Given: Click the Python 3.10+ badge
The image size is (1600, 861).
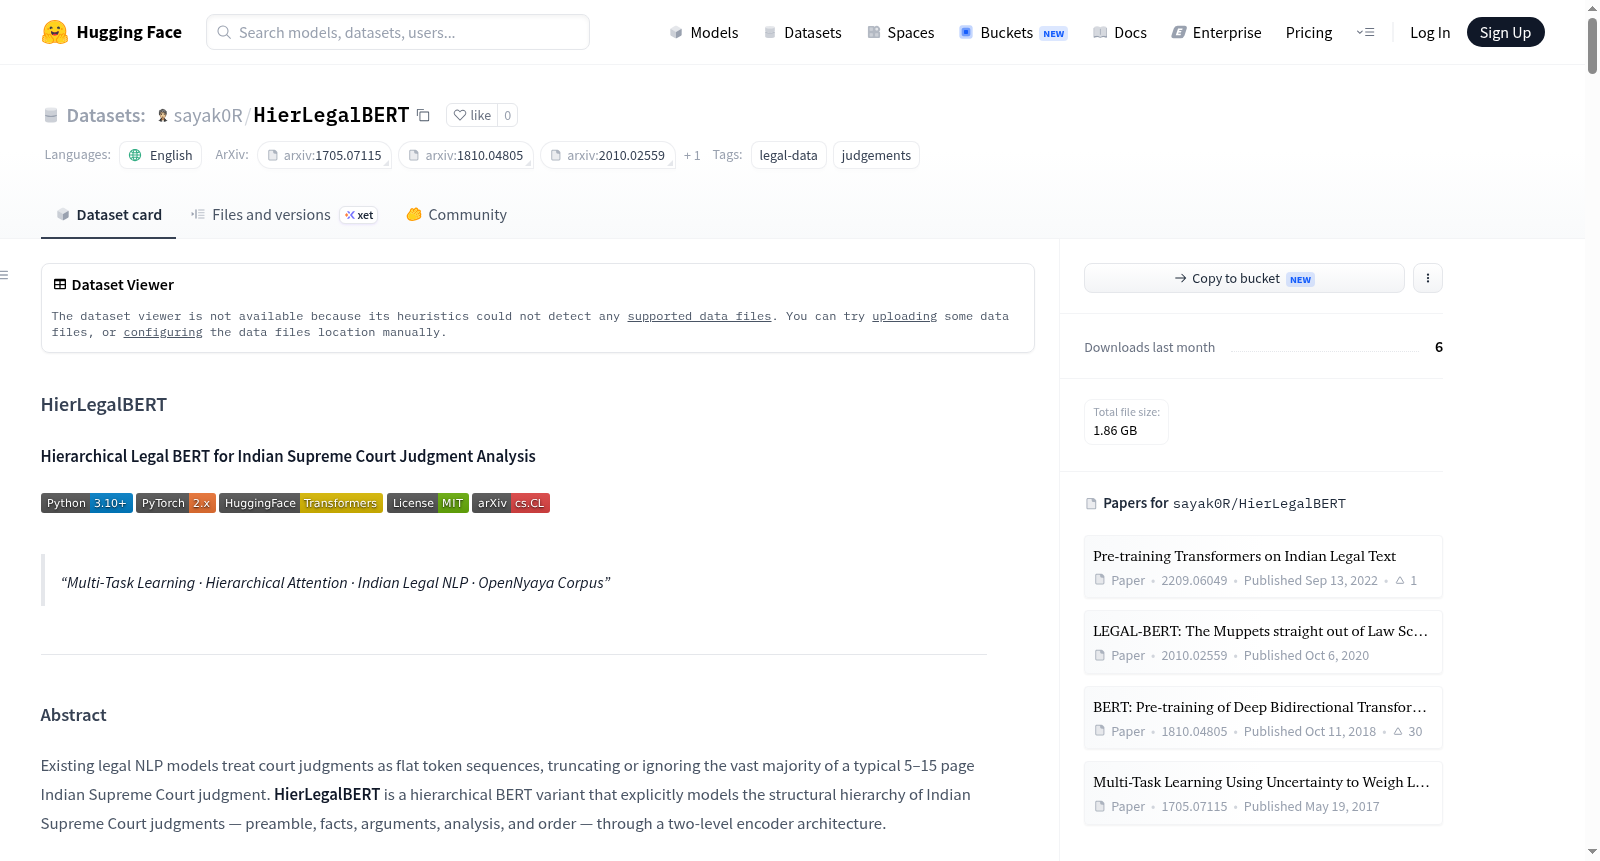Looking at the screenshot, I should 87,503.
